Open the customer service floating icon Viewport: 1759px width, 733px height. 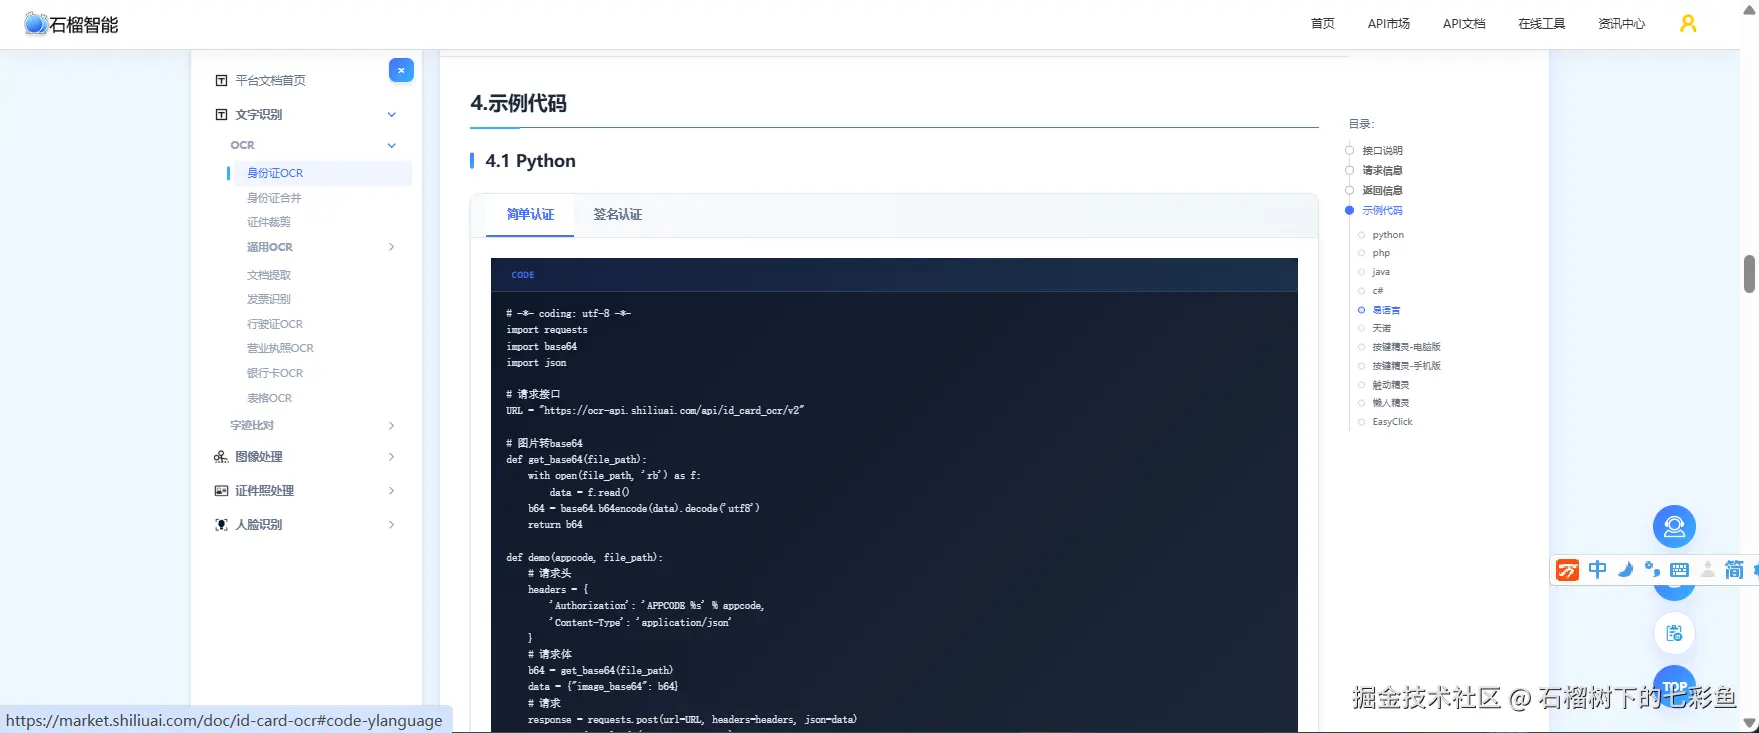pos(1674,527)
